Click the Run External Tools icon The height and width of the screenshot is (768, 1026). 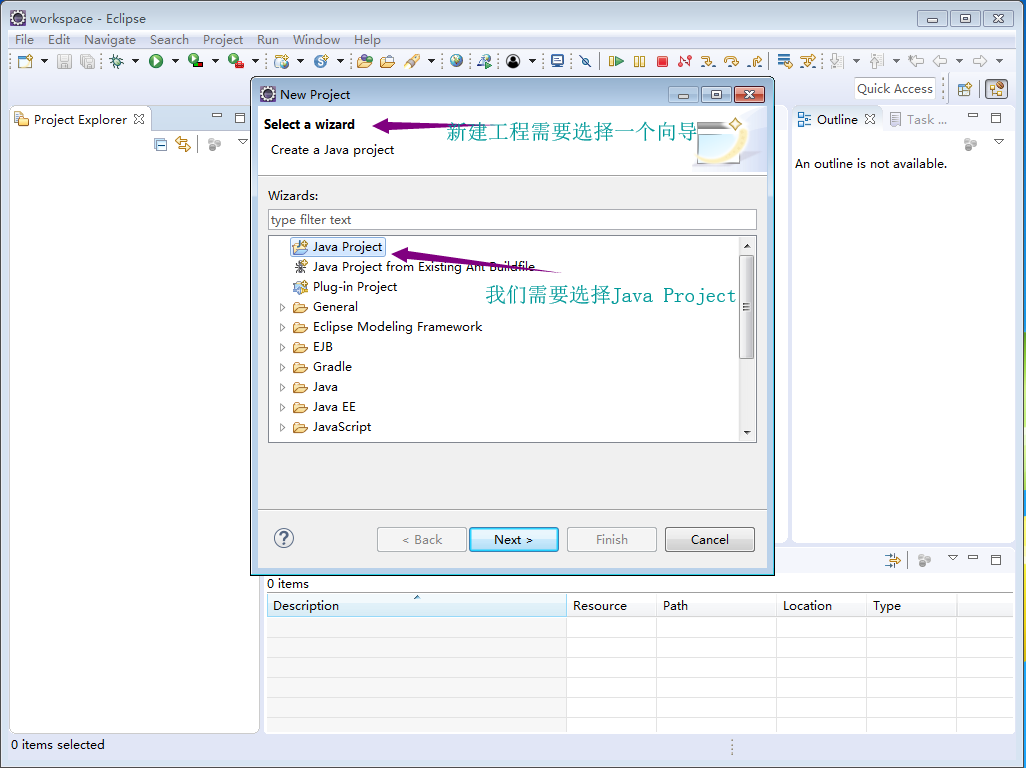coord(236,61)
